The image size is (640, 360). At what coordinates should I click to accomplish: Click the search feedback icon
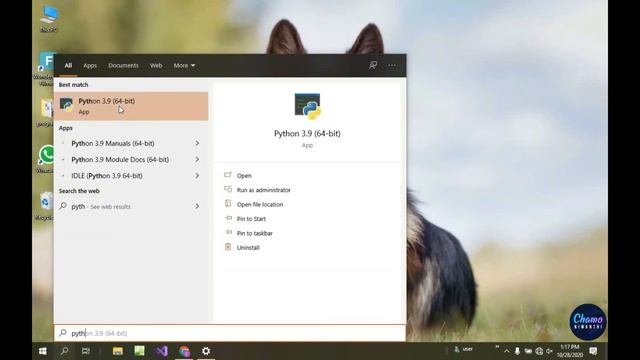click(373, 65)
